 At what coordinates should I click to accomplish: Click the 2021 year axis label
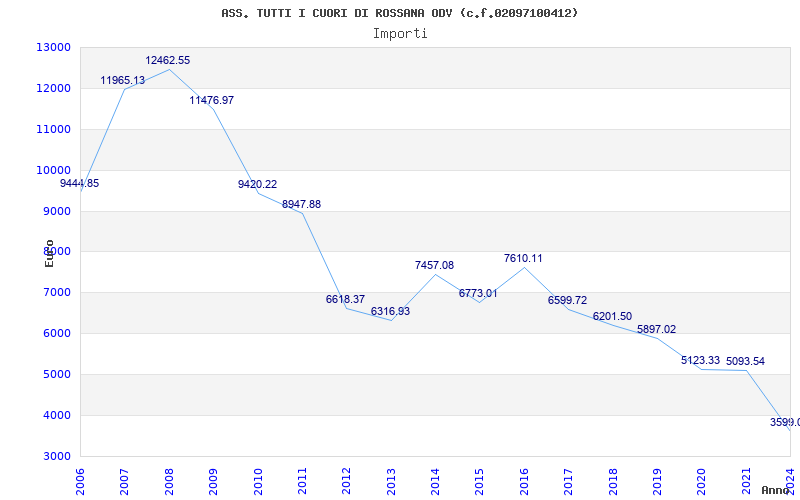pyautogui.click(x=746, y=481)
